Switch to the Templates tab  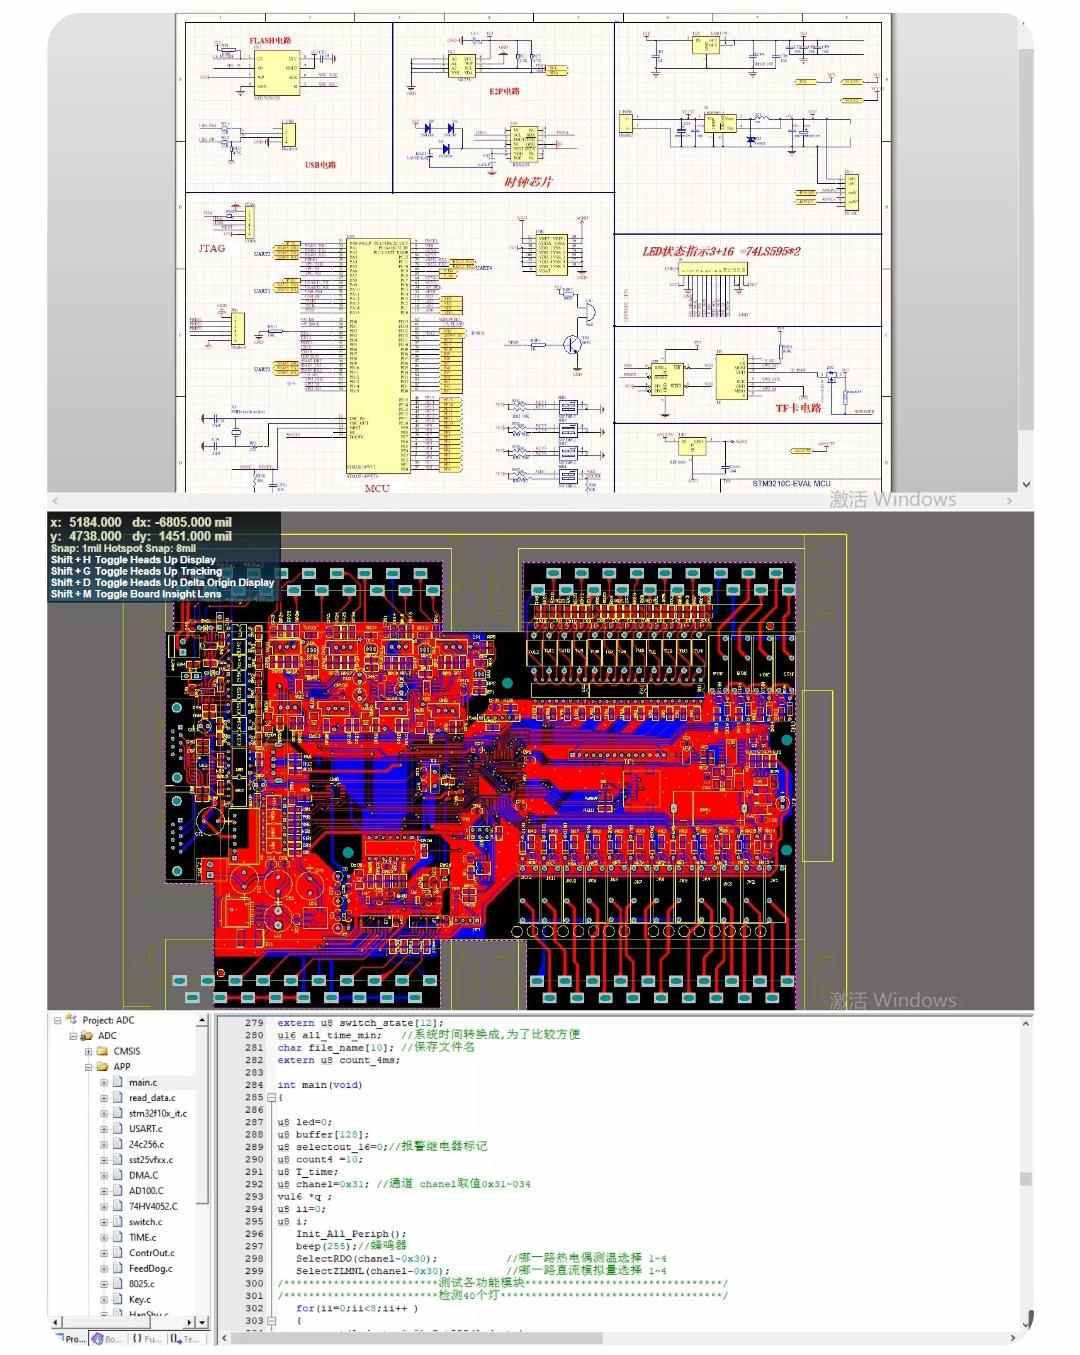(184, 1338)
